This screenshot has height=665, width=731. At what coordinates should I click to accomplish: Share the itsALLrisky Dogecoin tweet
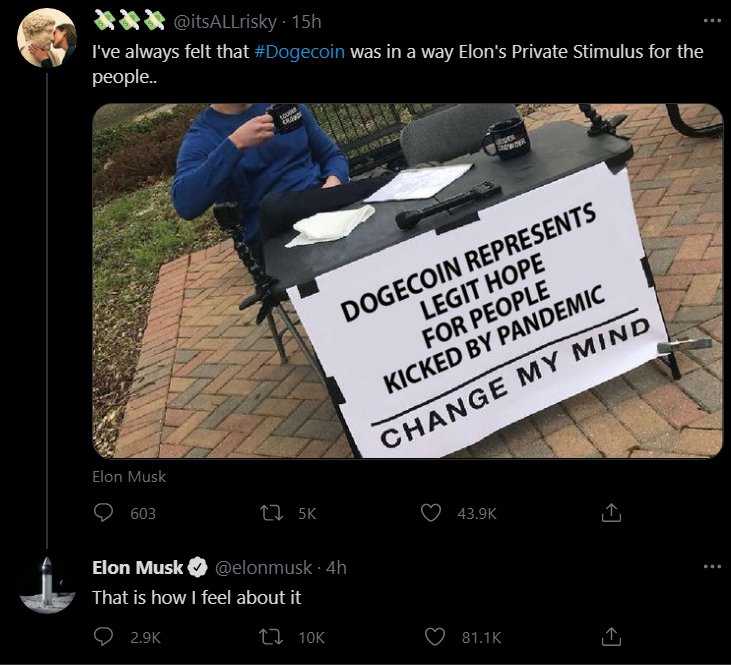611,513
